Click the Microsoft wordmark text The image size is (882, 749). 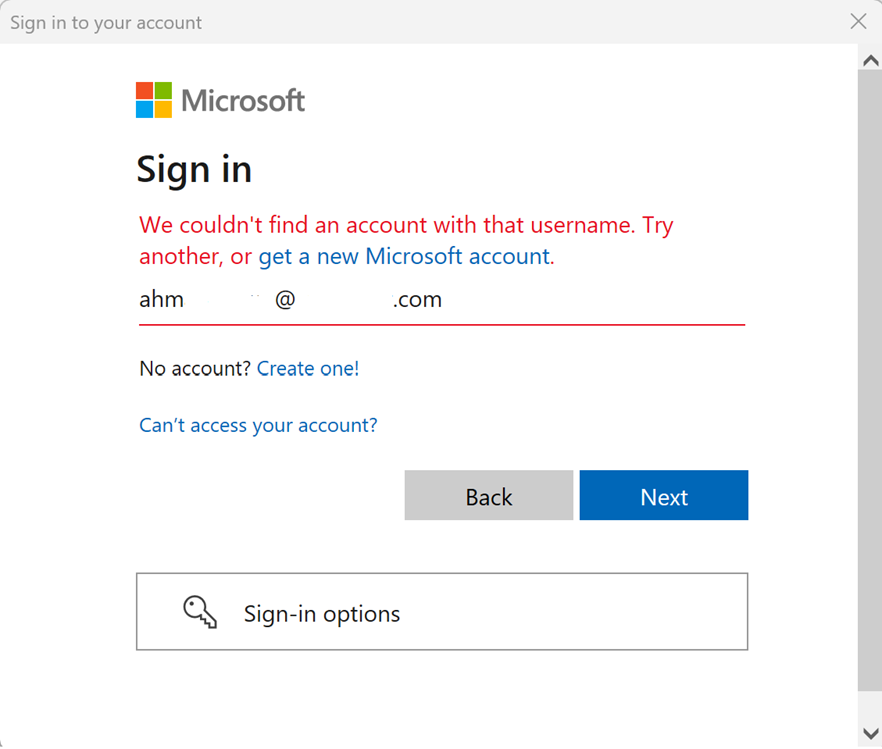click(x=243, y=101)
